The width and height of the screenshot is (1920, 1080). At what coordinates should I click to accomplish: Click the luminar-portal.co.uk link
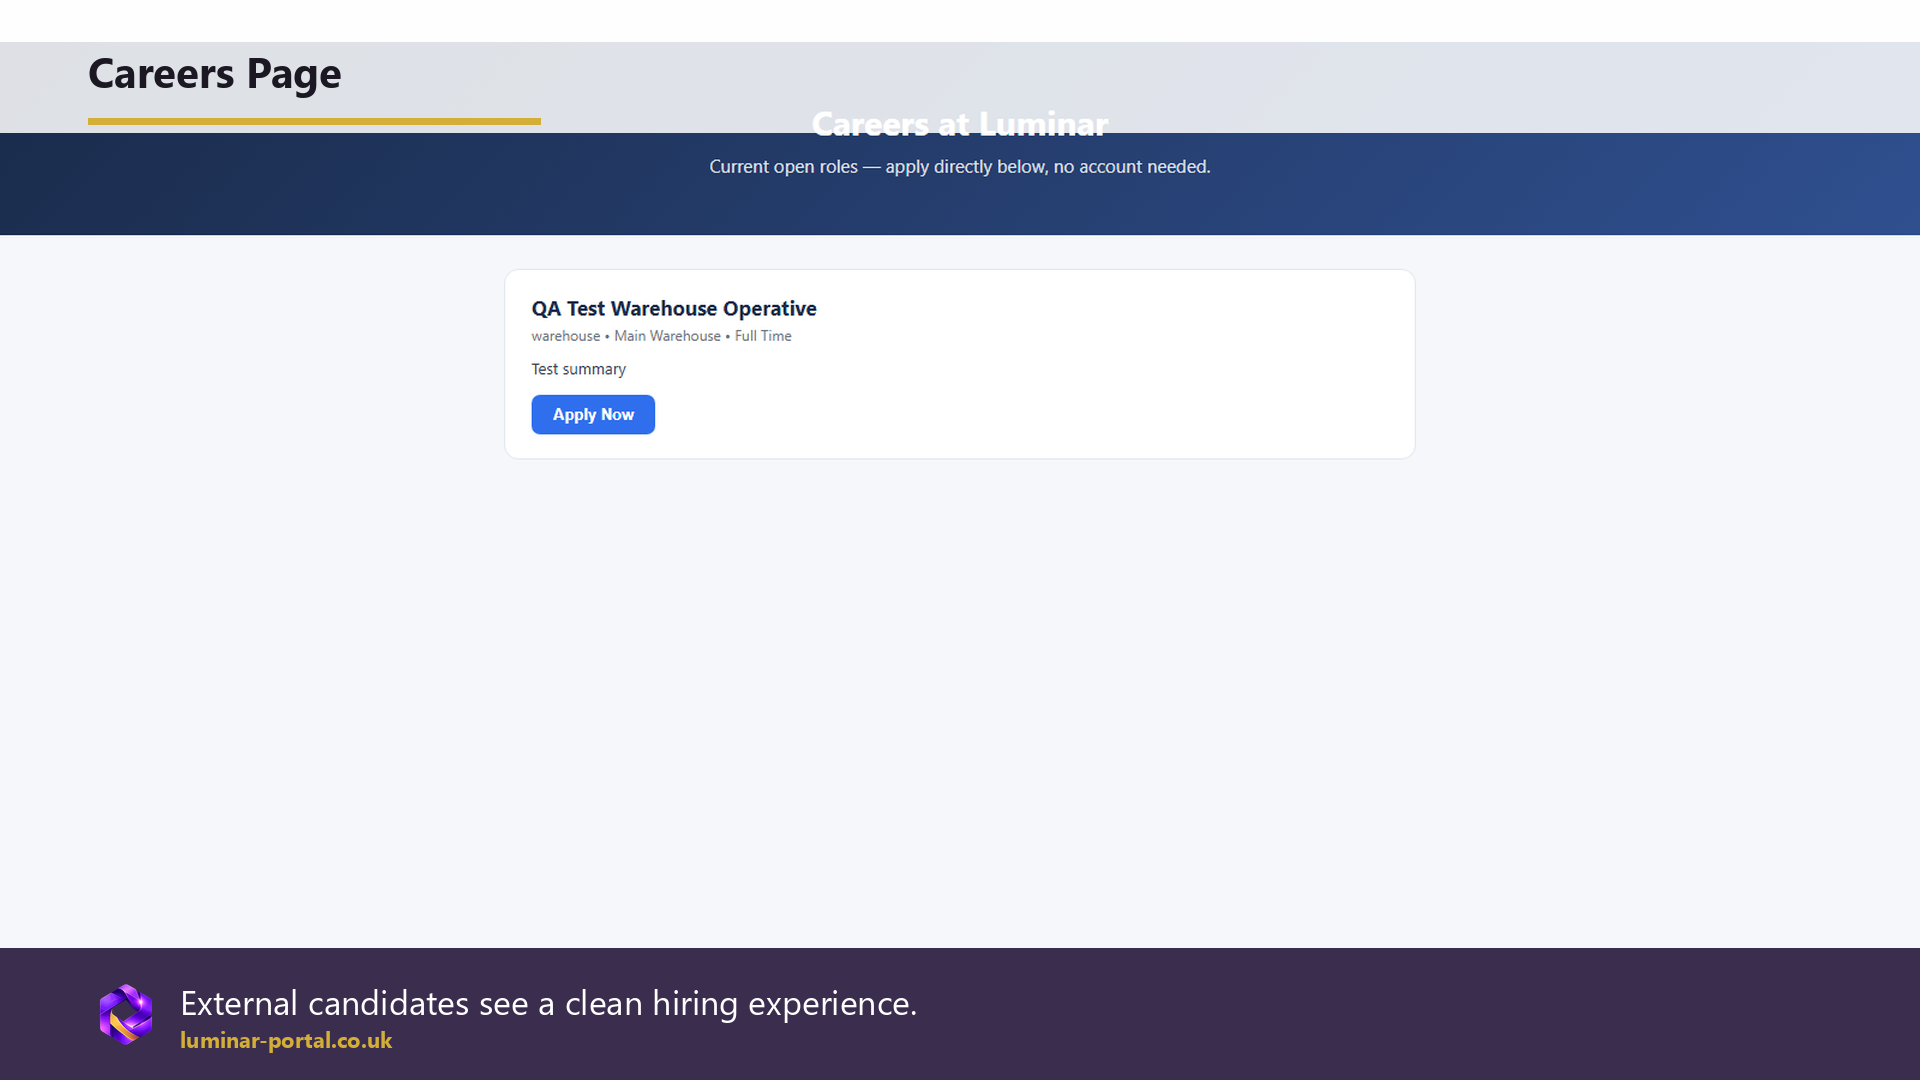point(286,1040)
